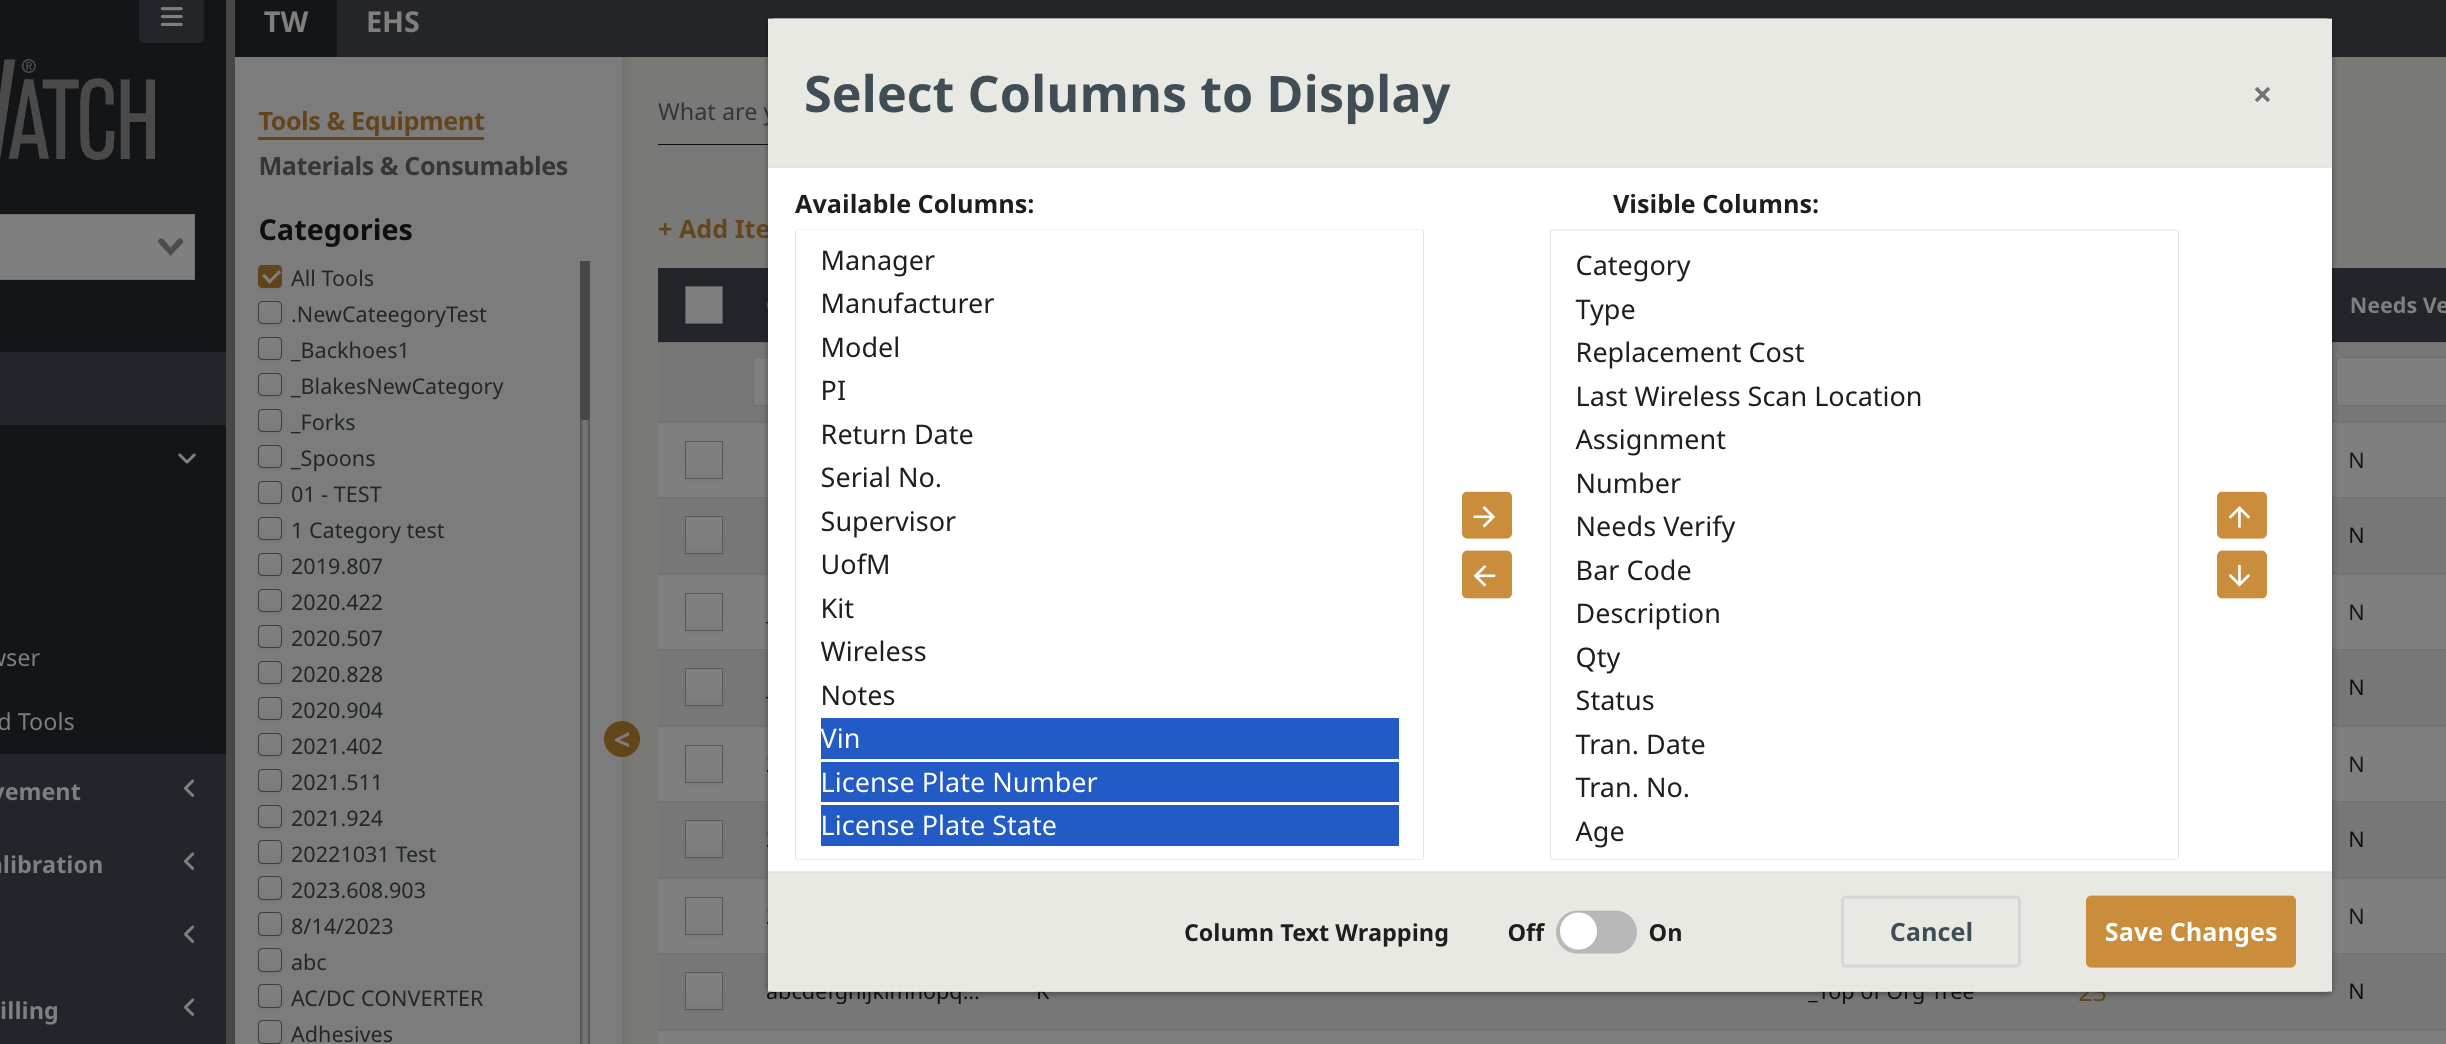Select Serial No. in Available Columns
Image resolution: width=2446 pixels, height=1044 pixels.
pos(1109,478)
